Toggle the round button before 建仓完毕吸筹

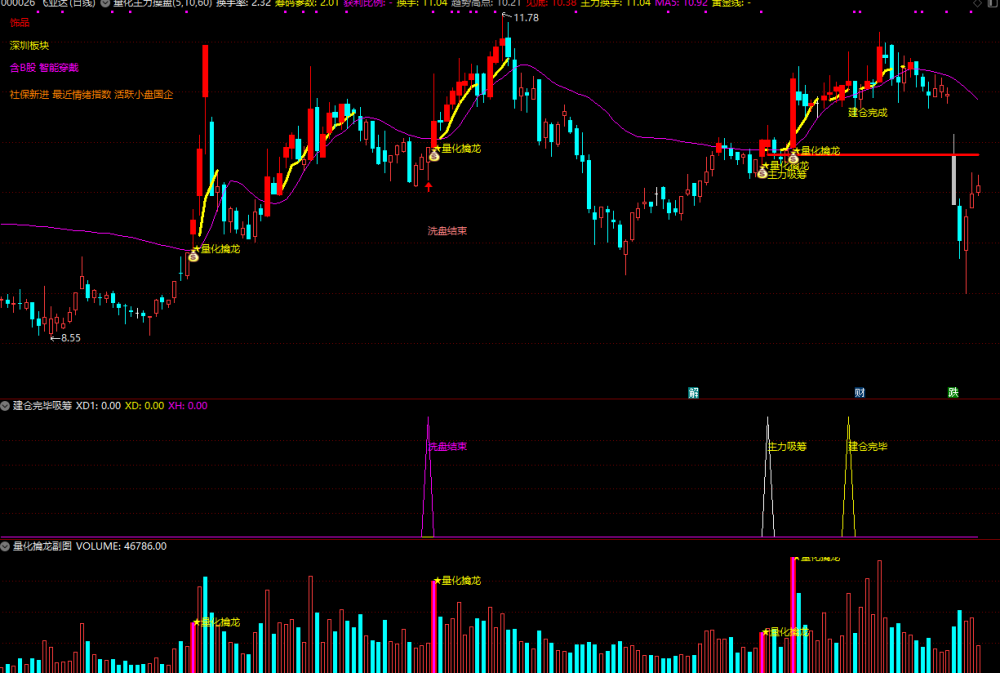[5, 406]
